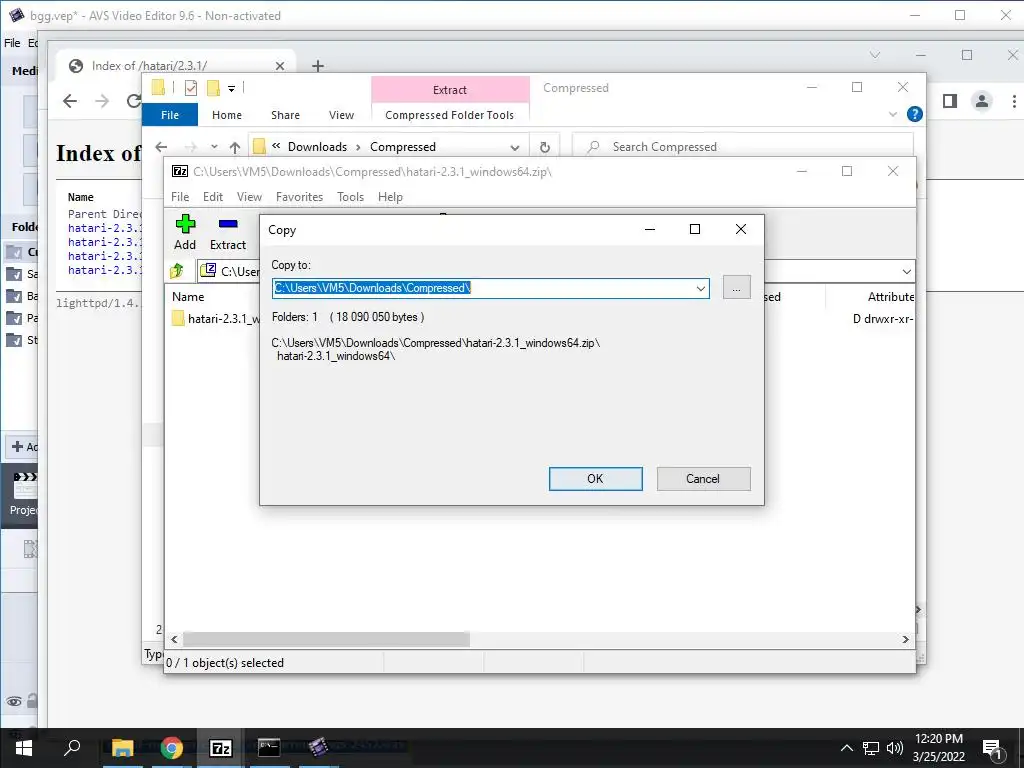
Task: Click the Chrome profile avatar icon
Action: 982,101
